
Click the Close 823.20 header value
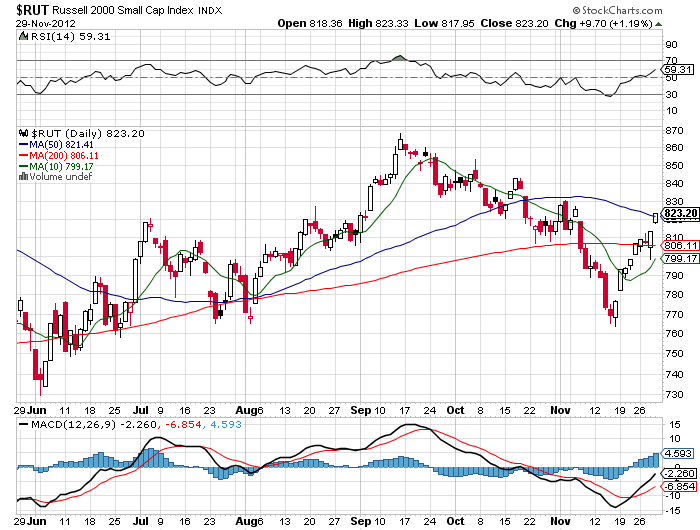pyautogui.click(x=514, y=23)
